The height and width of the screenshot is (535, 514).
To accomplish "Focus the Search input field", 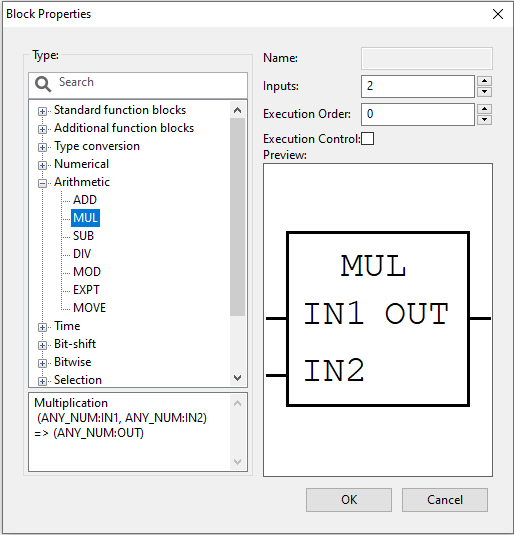I will pyautogui.click(x=138, y=85).
